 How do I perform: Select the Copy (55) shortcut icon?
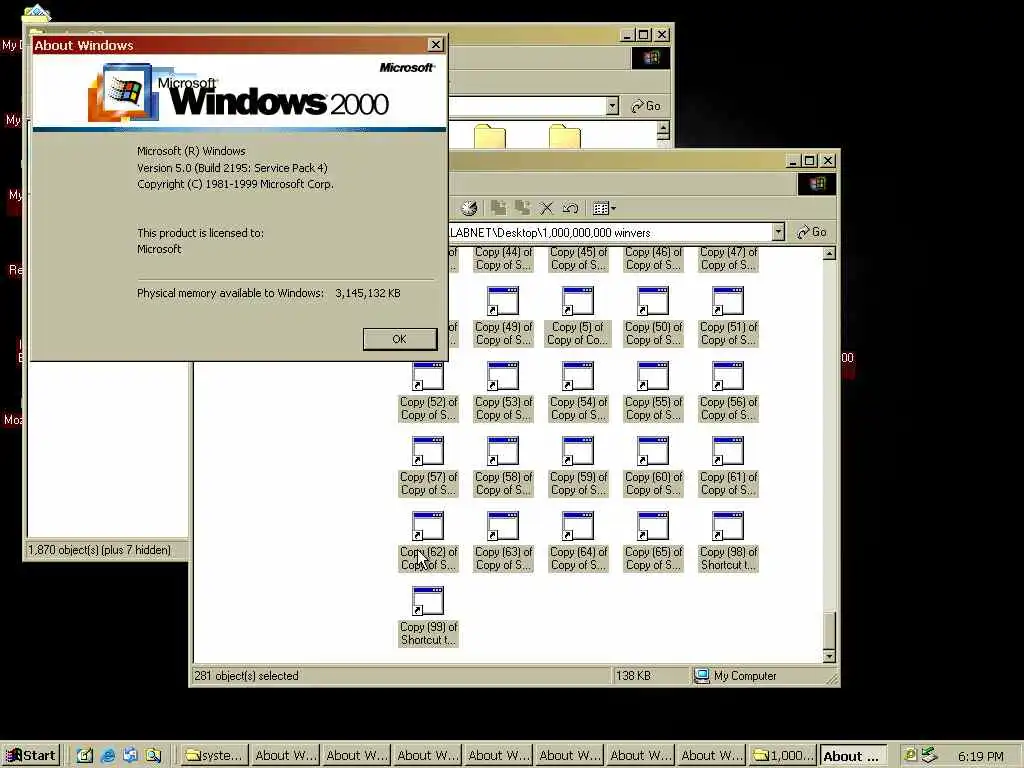click(x=653, y=376)
